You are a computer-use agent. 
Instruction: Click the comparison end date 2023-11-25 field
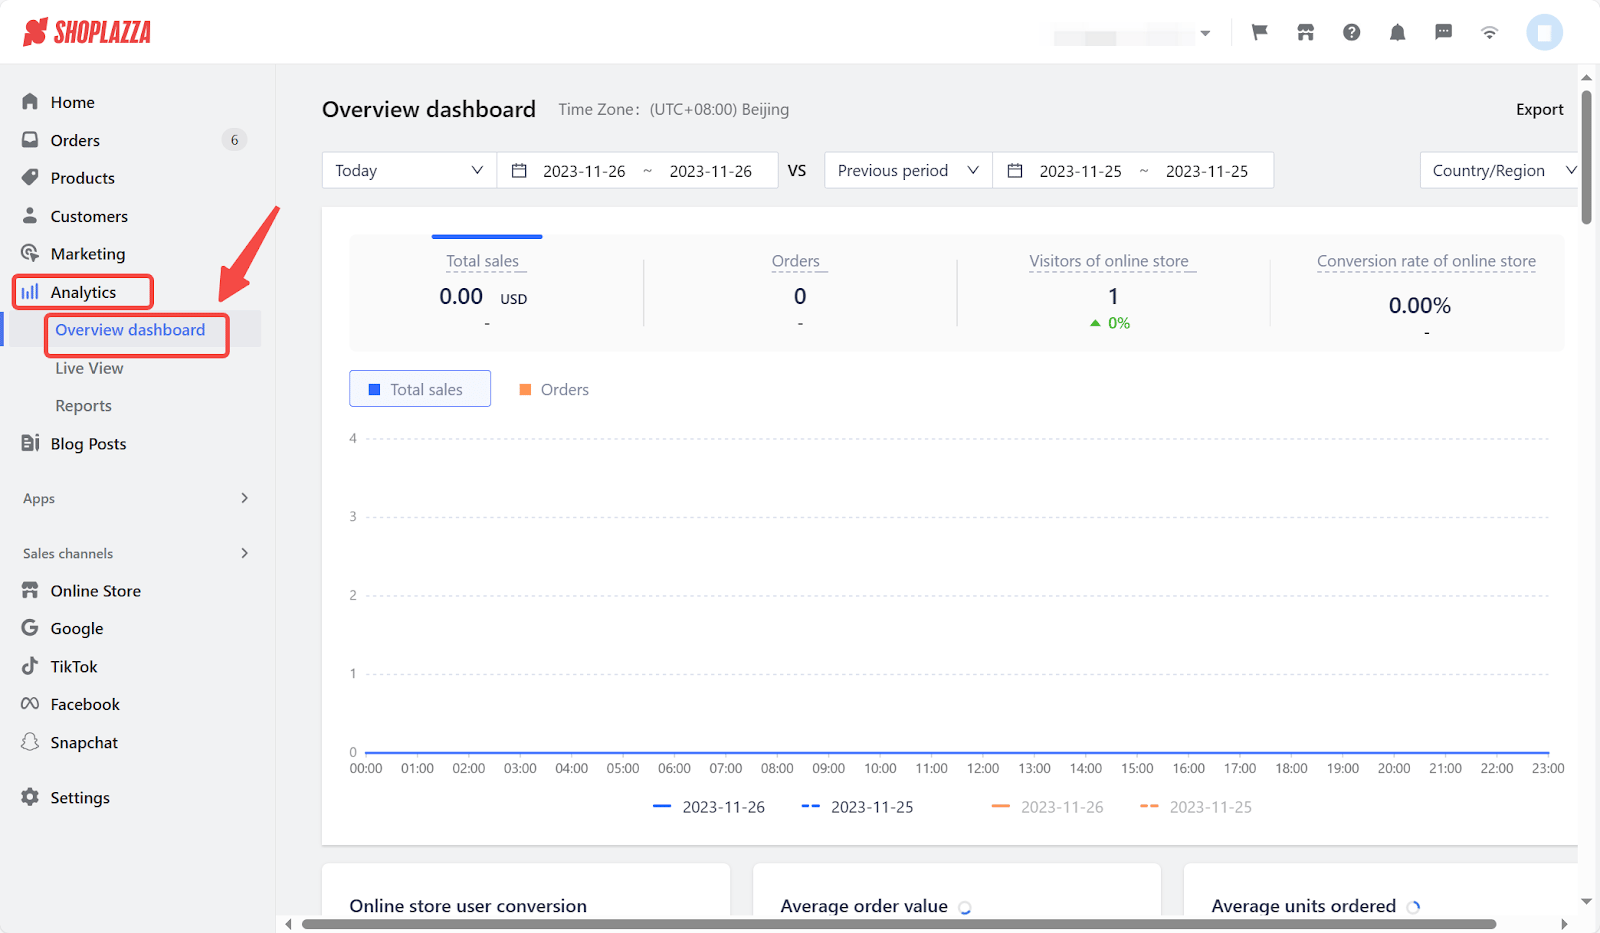tap(1207, 171)
